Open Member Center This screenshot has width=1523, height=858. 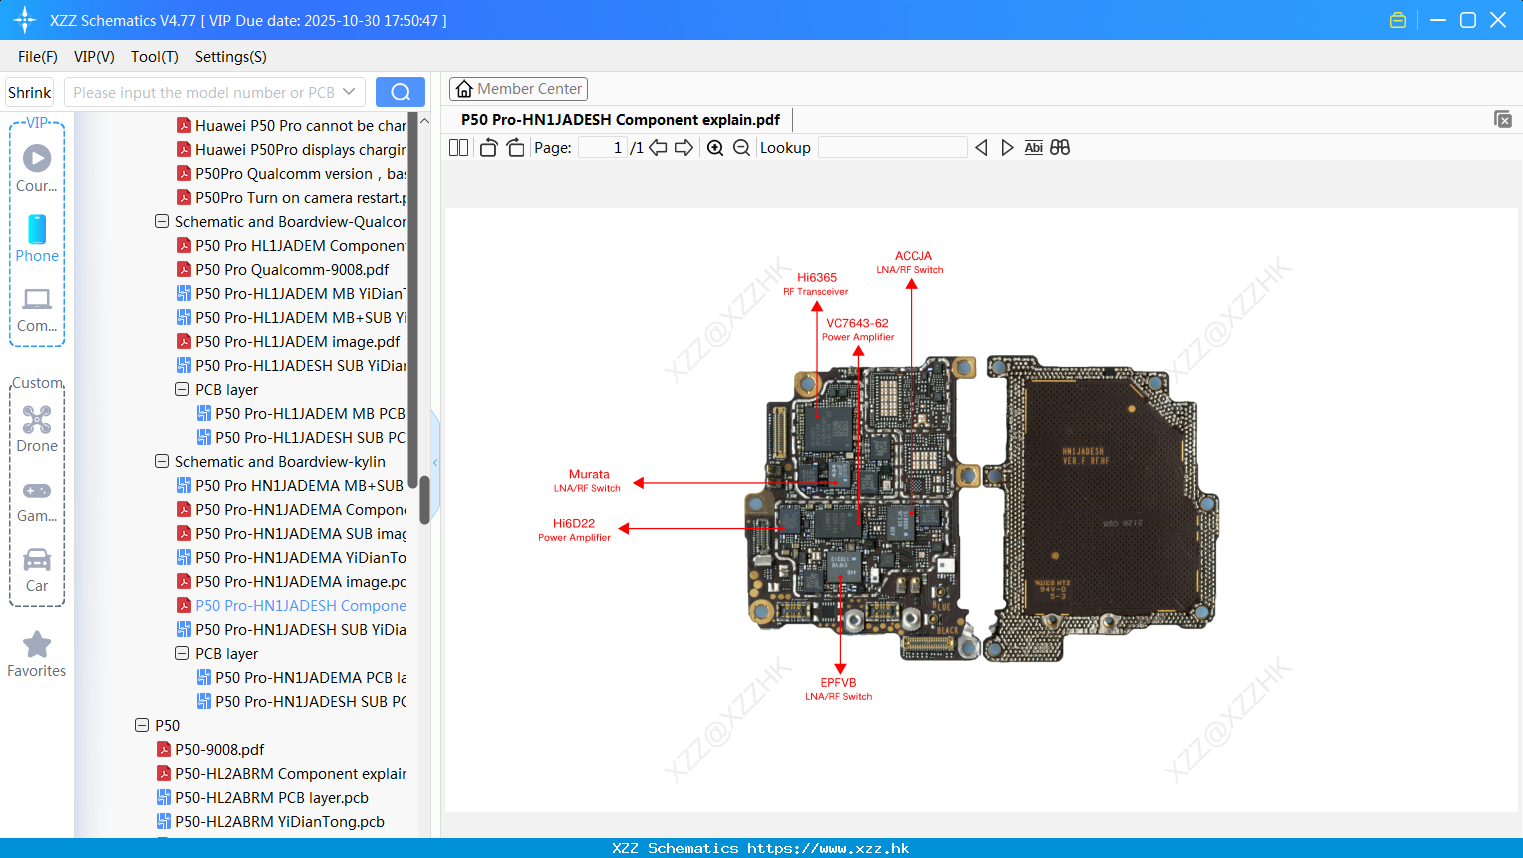[518, 89]
